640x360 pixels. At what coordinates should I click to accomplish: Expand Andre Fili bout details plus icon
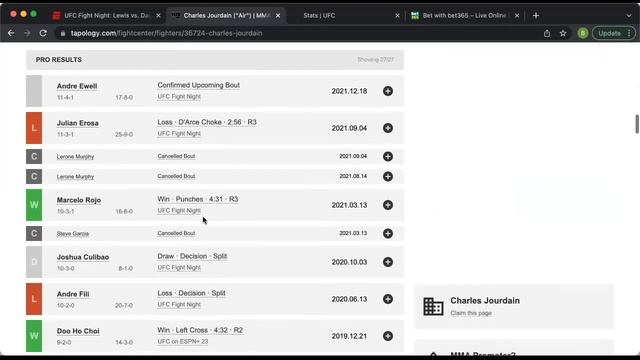coord(388,299)
